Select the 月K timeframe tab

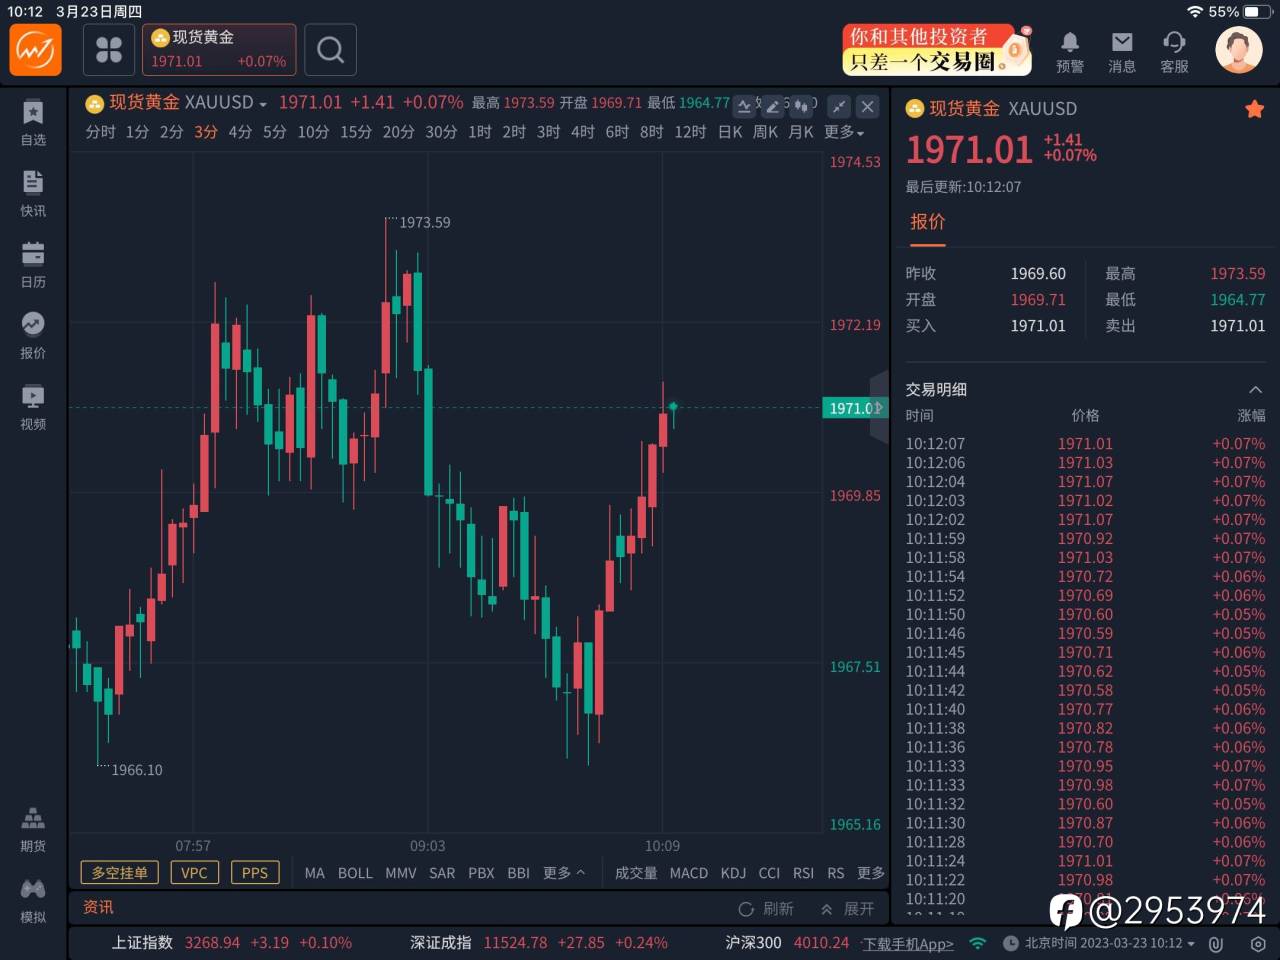[x=801, y=132]
